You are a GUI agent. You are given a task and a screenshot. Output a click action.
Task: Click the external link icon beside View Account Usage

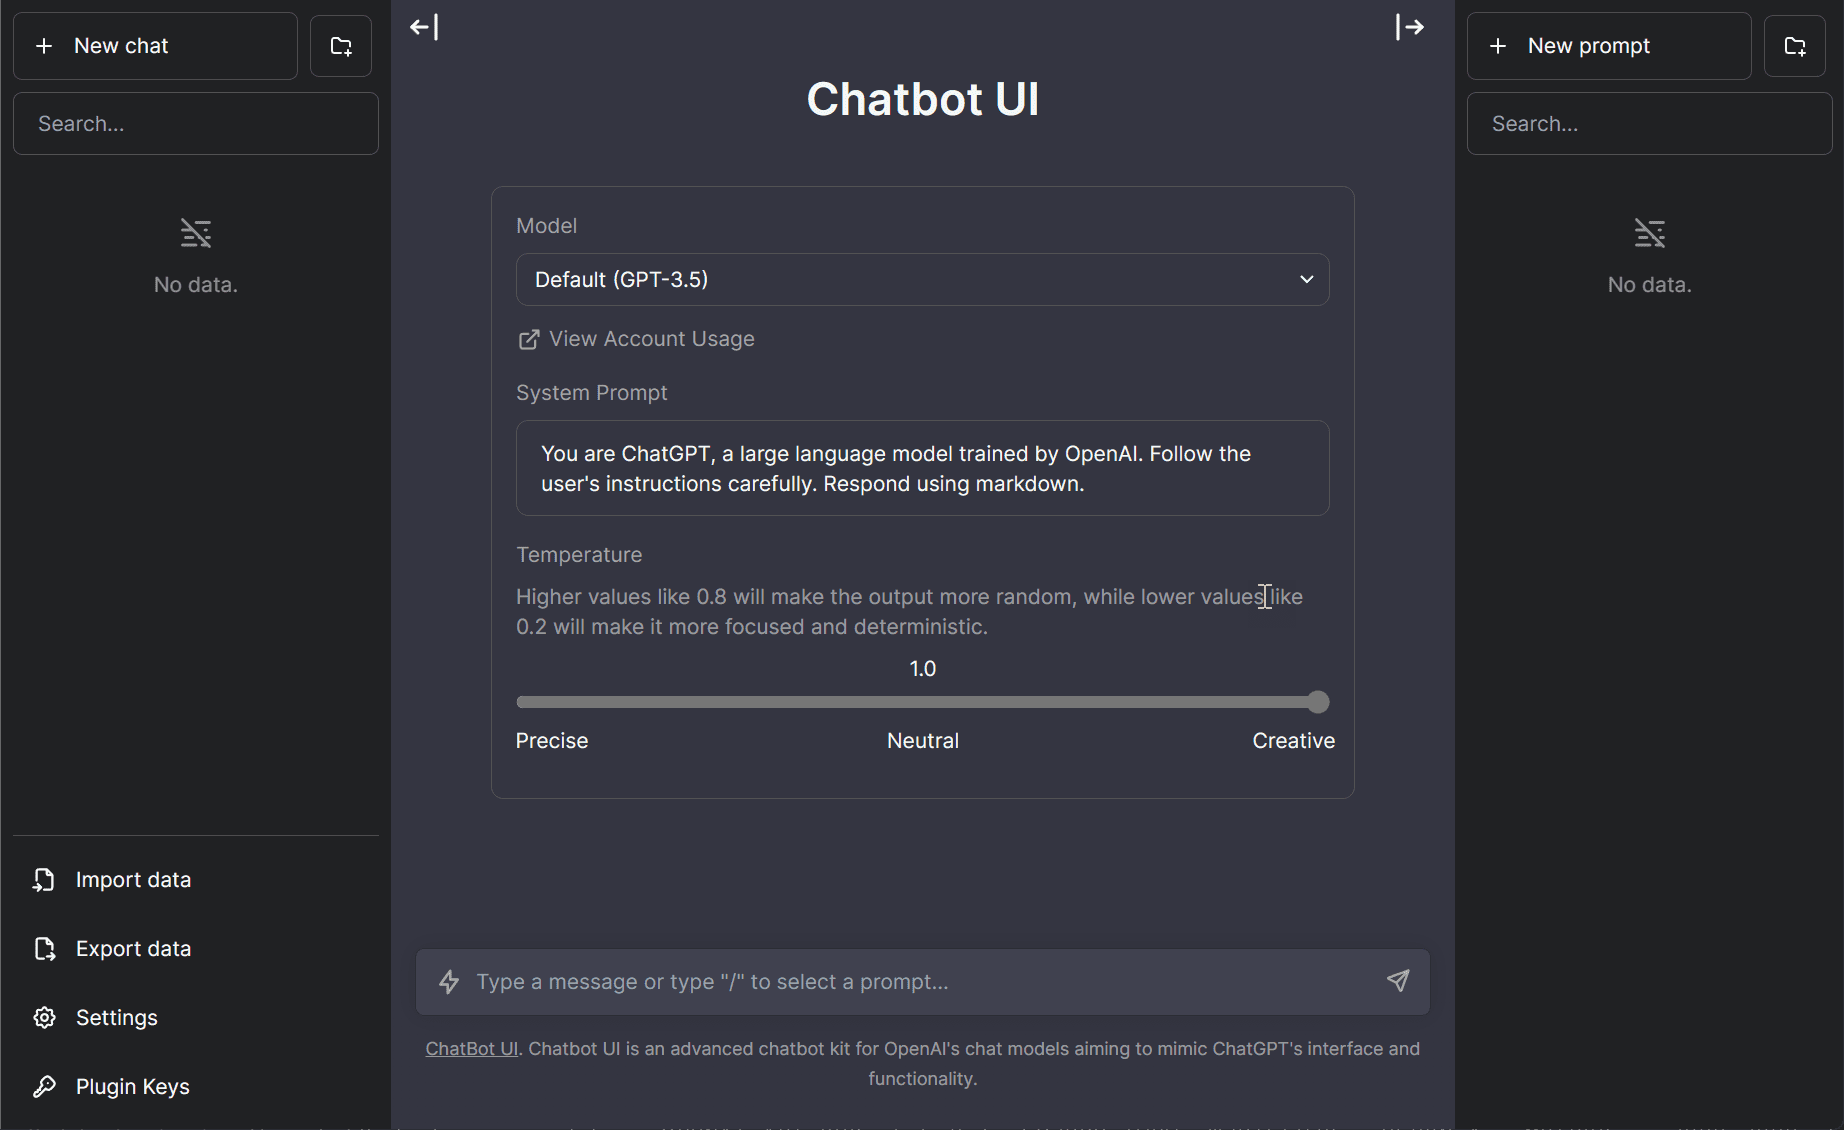(528, 340)
